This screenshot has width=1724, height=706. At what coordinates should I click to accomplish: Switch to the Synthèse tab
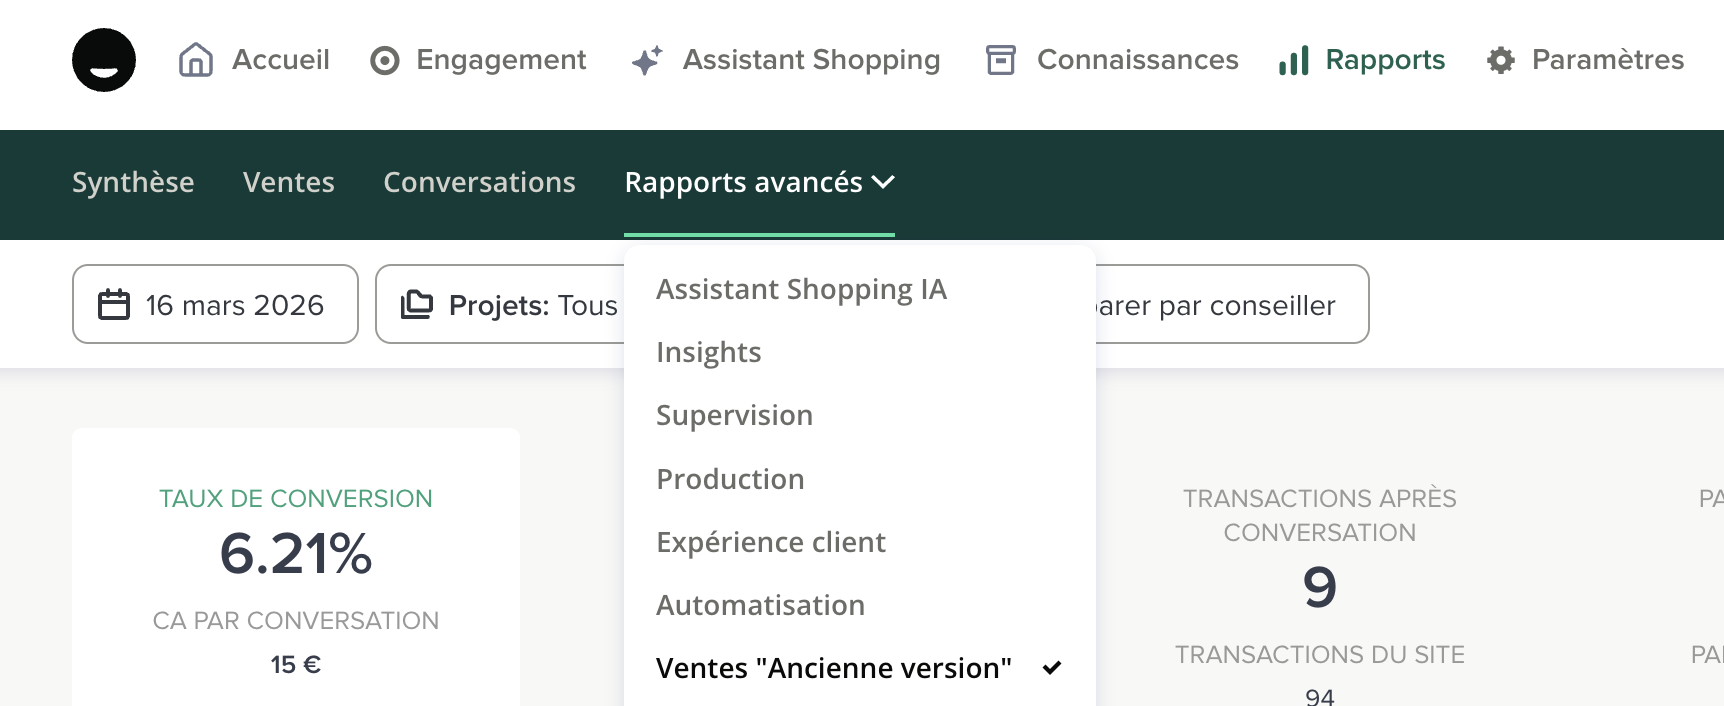pos(133,182)
